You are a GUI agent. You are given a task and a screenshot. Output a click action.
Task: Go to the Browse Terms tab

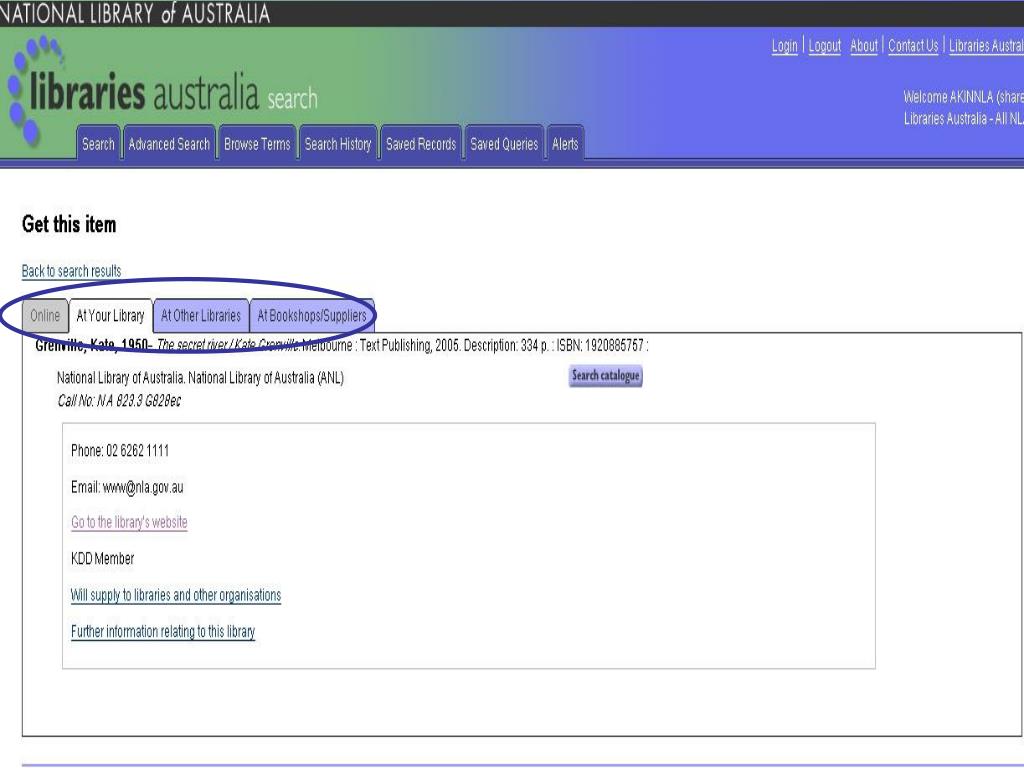click(x=257, y=144)
